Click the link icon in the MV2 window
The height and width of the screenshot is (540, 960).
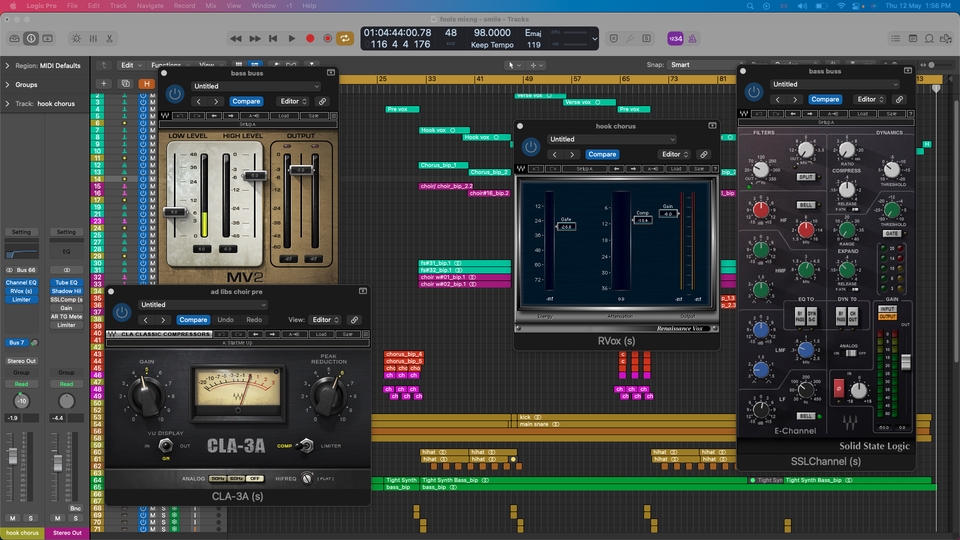tap(322, 101)
